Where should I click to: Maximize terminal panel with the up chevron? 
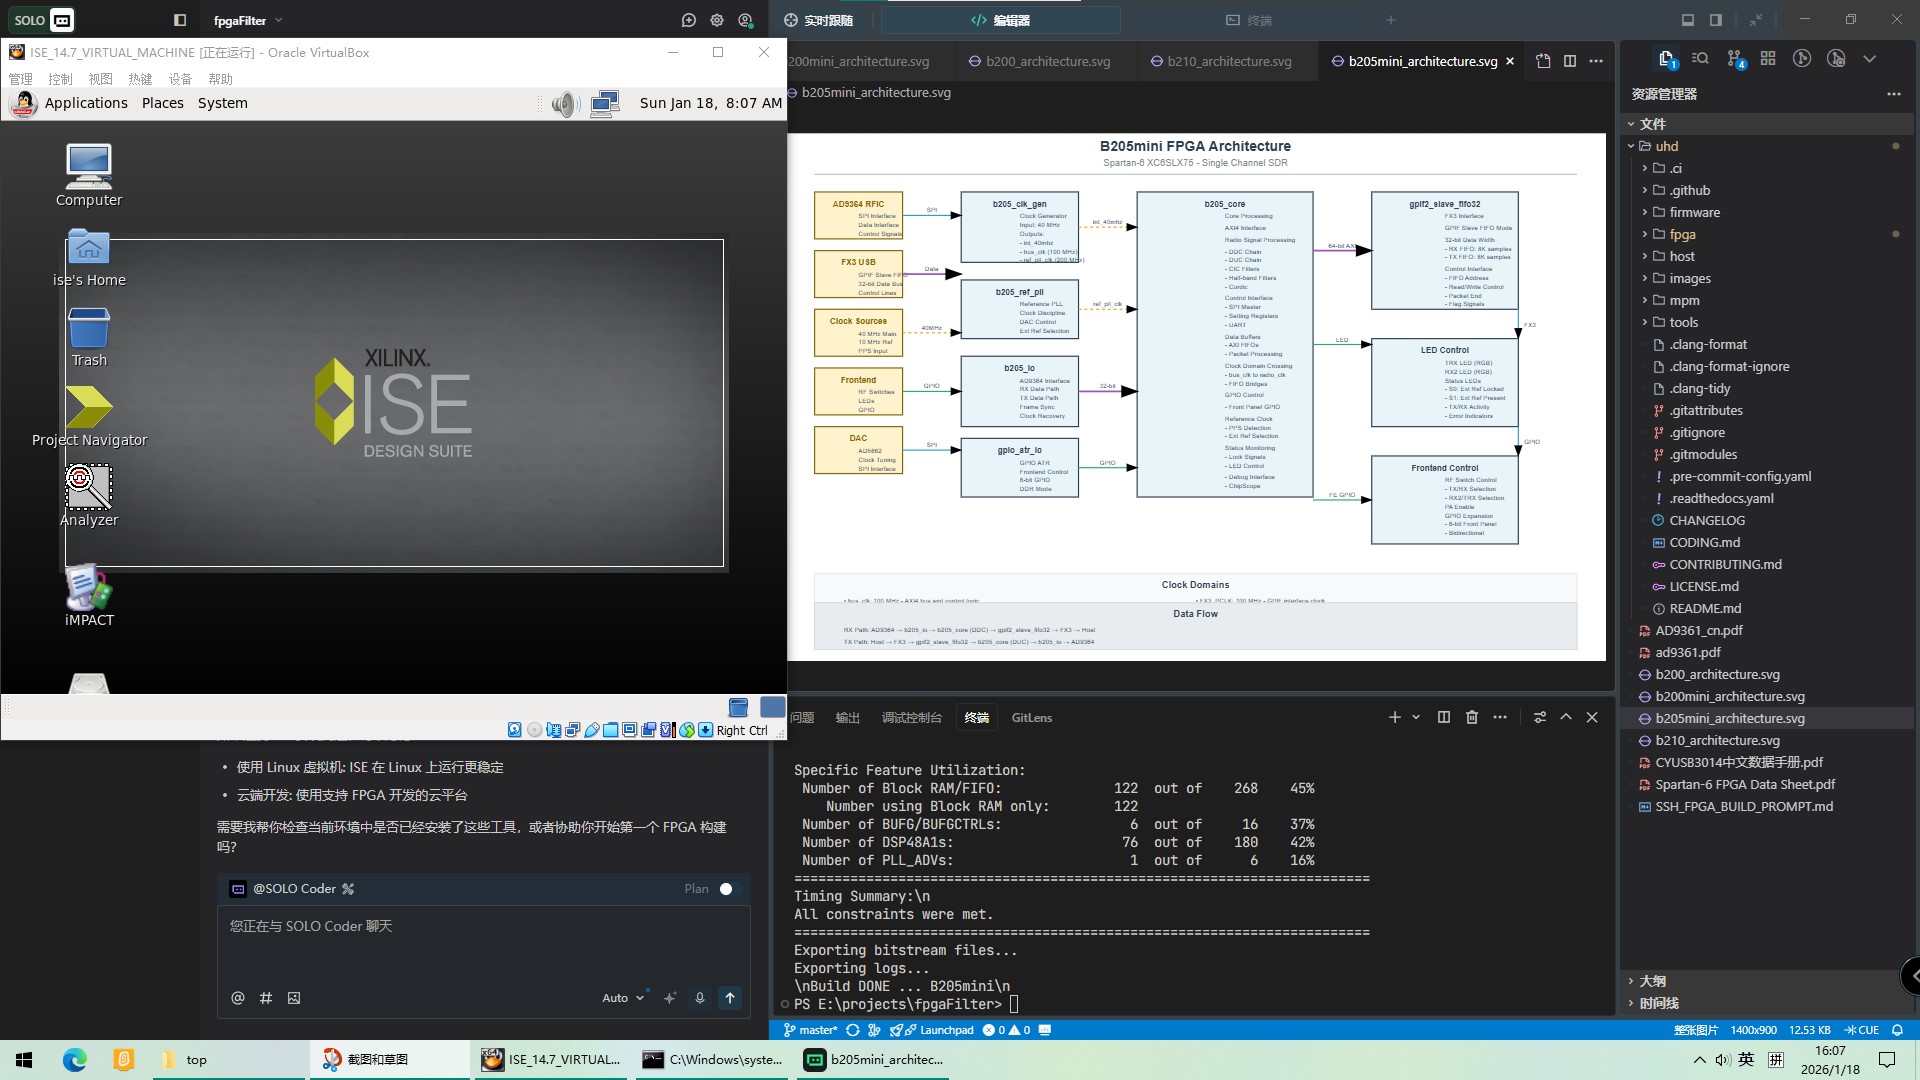tap(1566, 717)
